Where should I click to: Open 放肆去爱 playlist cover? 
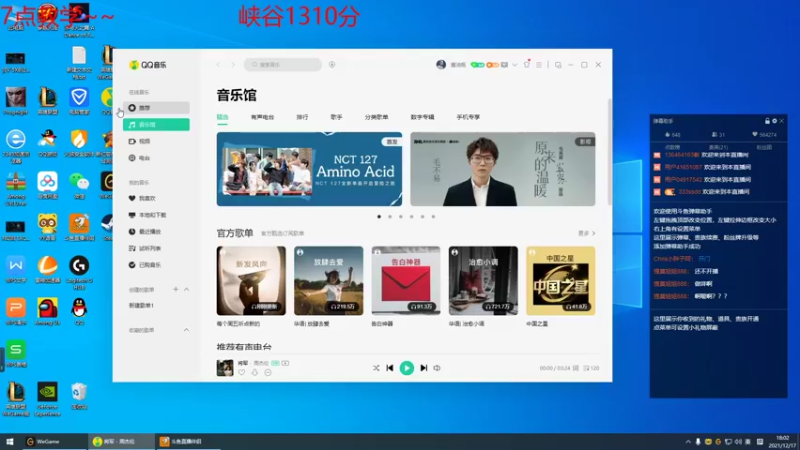tap(329, 281)
